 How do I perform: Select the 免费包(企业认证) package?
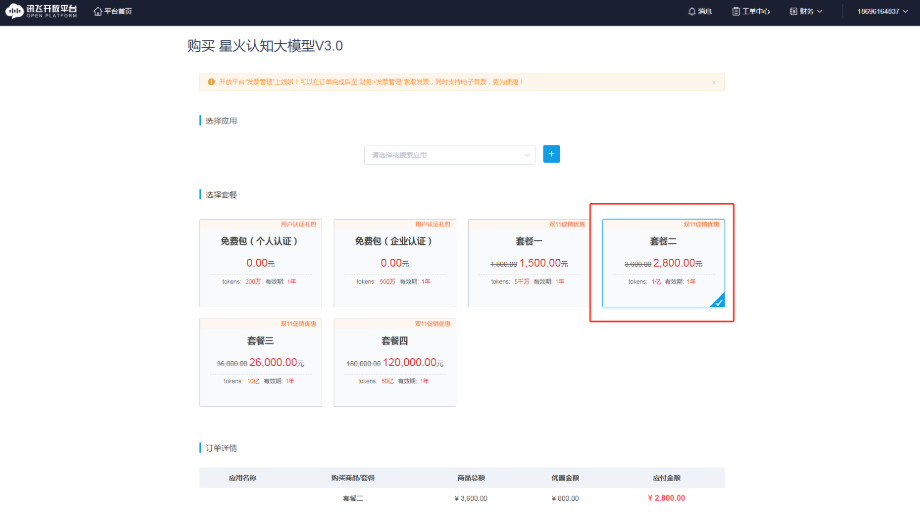[394, 262]
